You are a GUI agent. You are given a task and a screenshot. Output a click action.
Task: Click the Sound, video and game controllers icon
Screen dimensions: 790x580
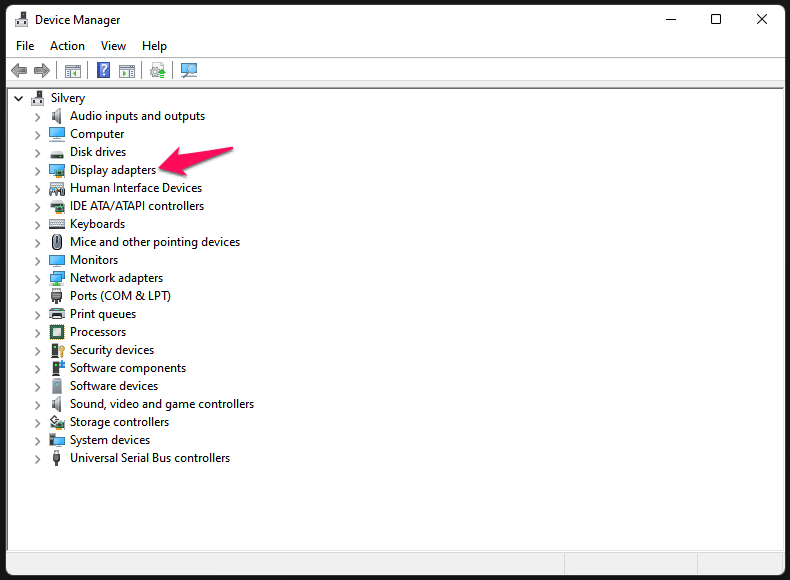coord(56,404)
